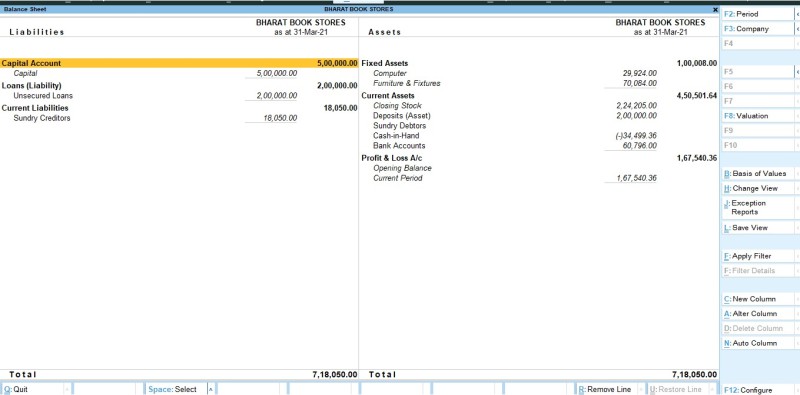
Task: Expand arrow next to F2: Period
Action: 797,14
